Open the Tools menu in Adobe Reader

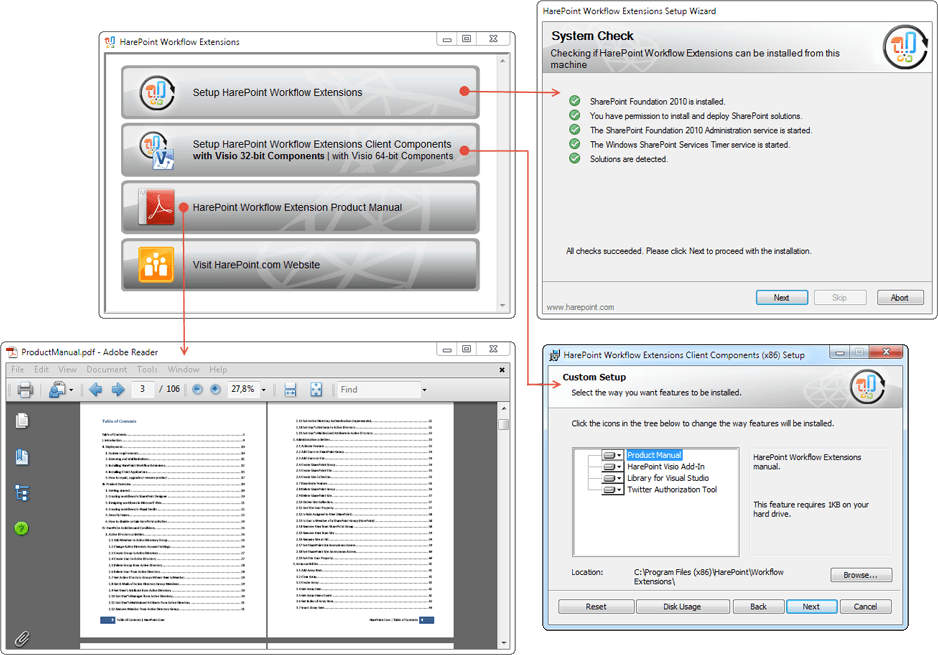[x=147, y=370]
